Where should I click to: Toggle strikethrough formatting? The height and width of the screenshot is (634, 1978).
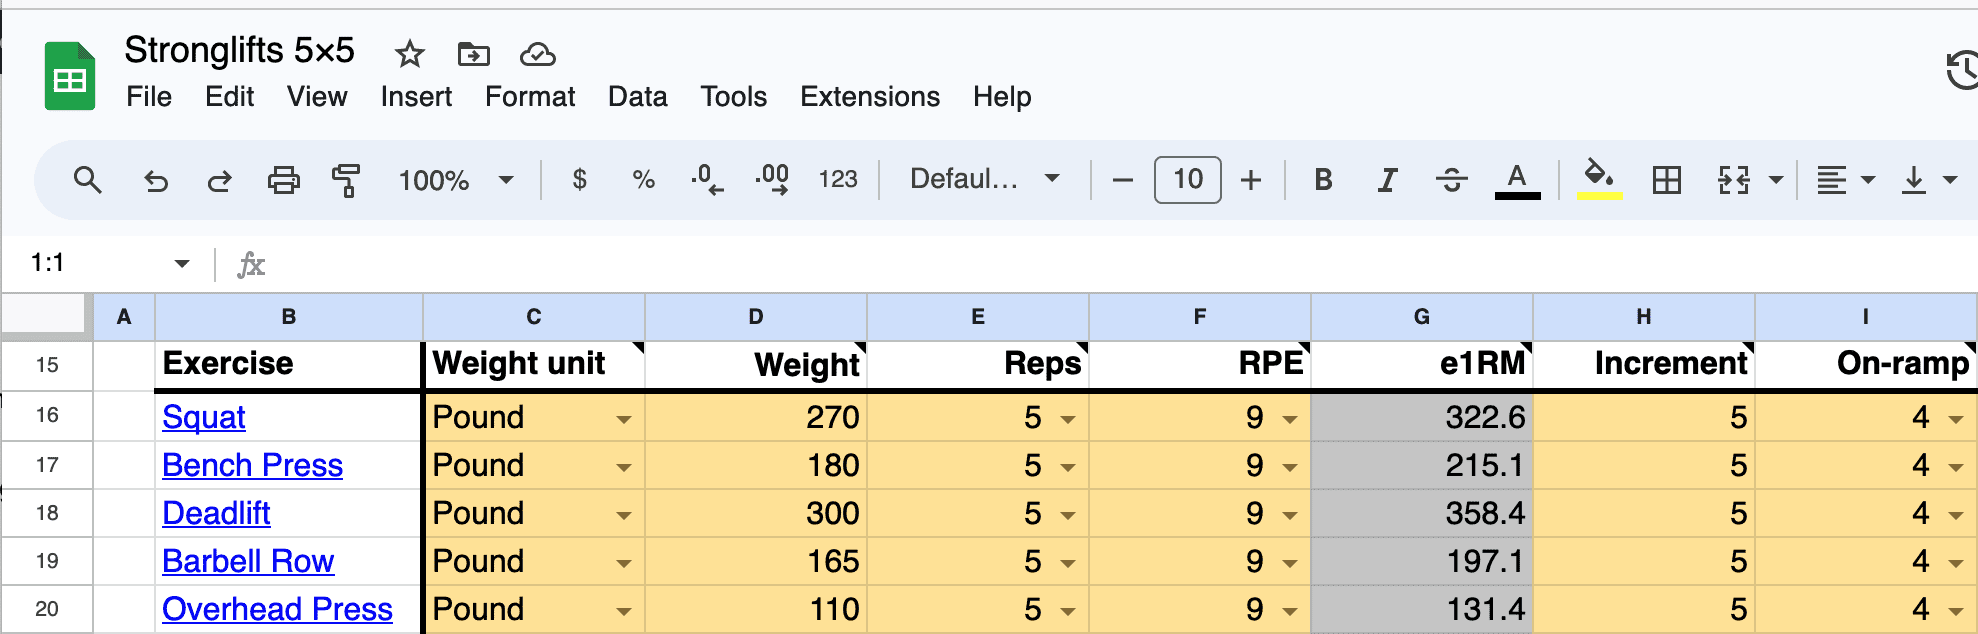point(1452,180)
